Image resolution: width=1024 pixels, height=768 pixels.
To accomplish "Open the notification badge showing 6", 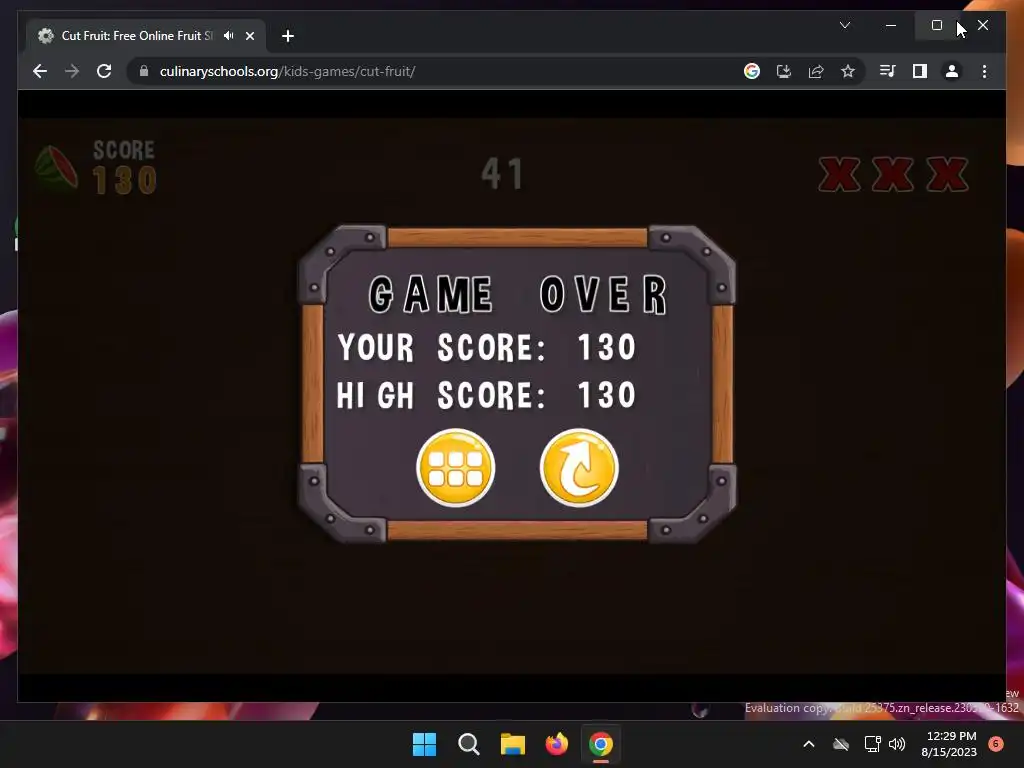I will click(x=996, y=744).
